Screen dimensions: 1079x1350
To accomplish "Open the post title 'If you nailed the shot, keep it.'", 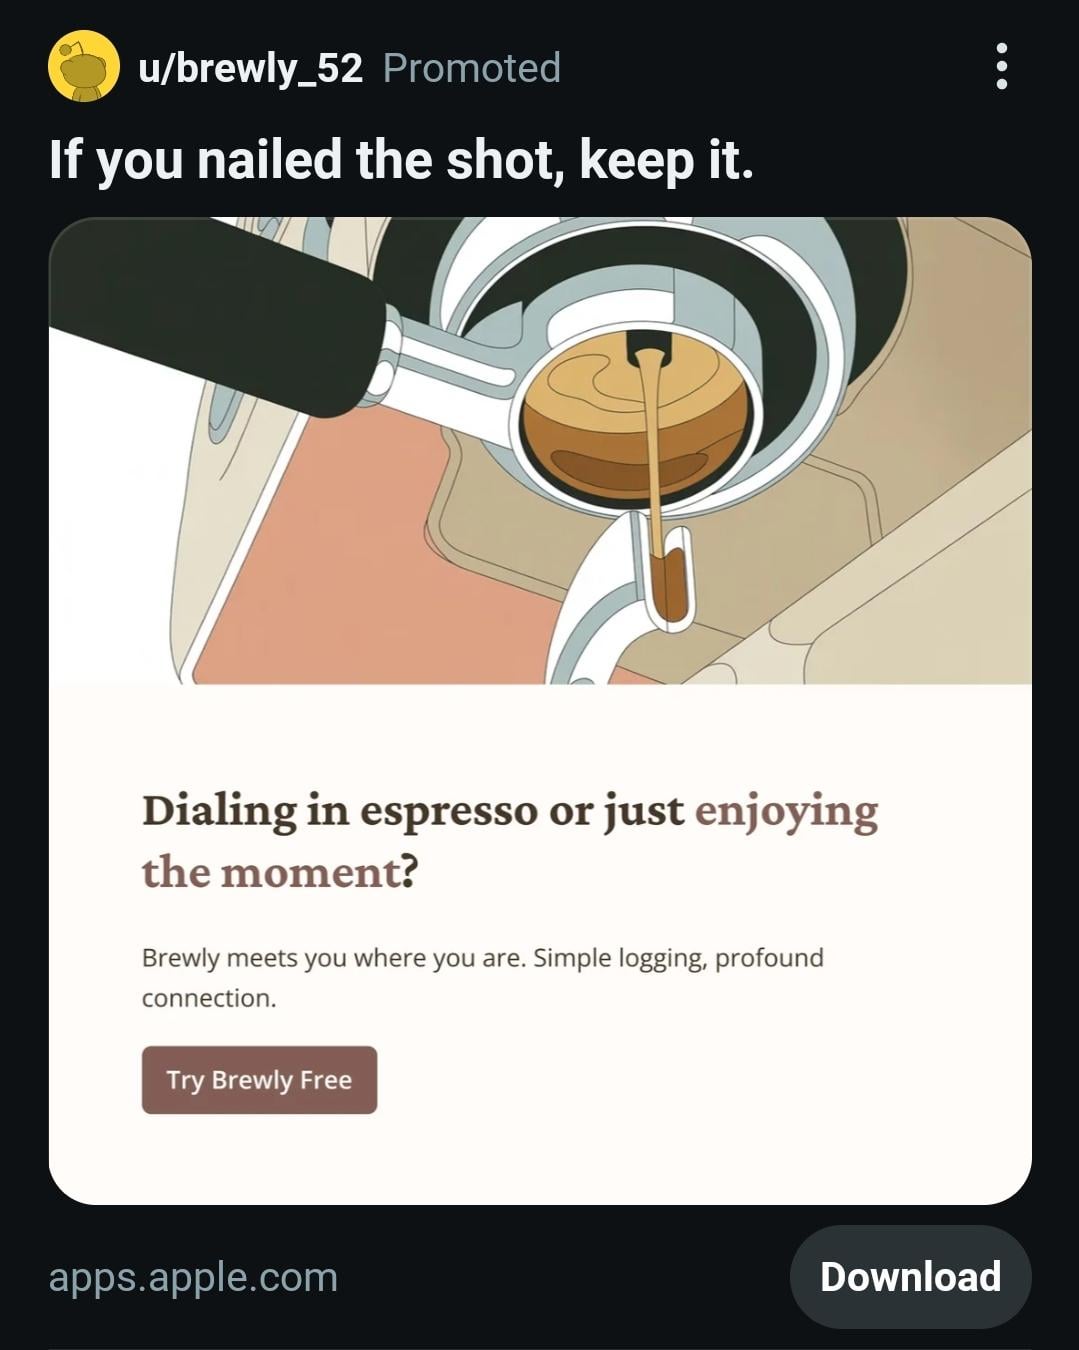I will [x=401, y=160].
